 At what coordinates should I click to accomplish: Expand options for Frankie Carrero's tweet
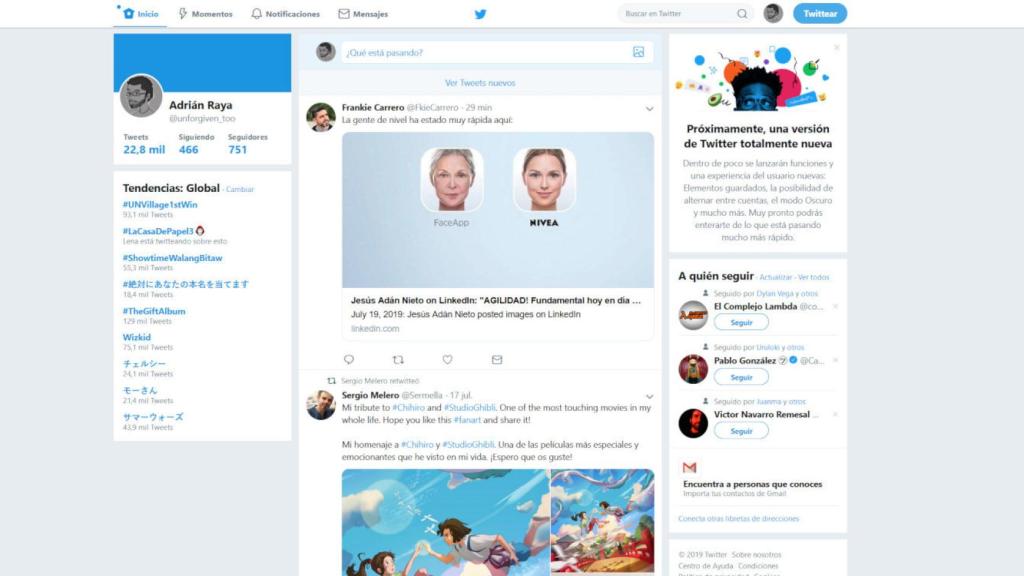click(x=649, y=109)
